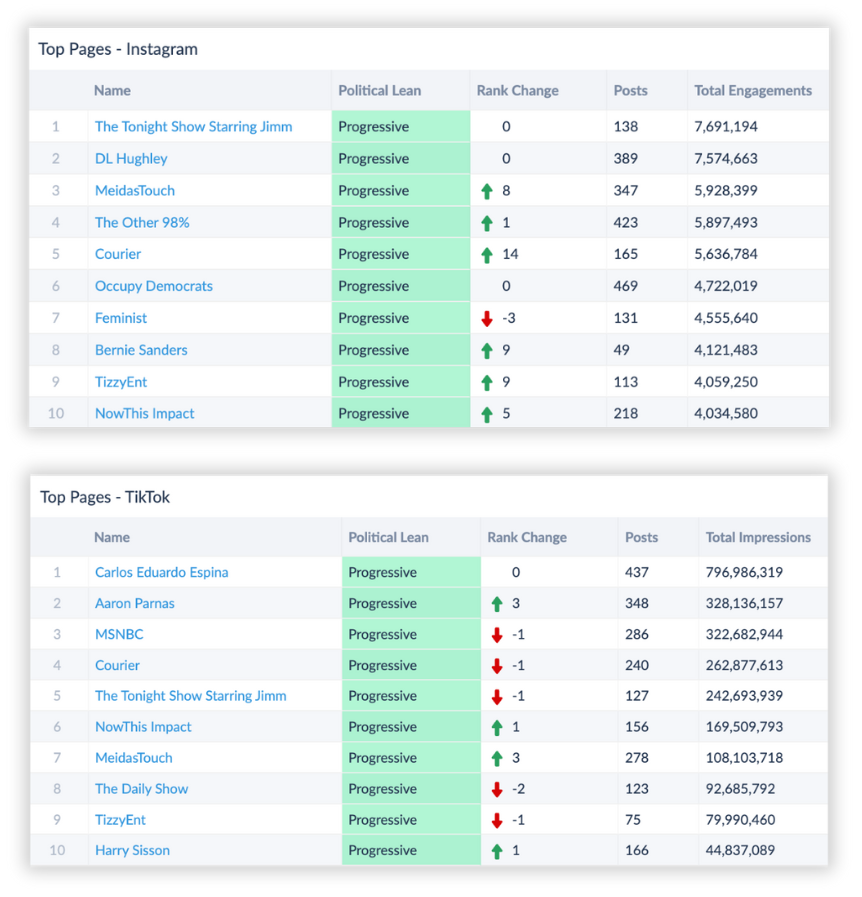Click green up arrow in Instagram MeidasTouch row
Image resolution: width=862 pixels, height=897 pixels.
pyautogui.click(x=487, y=191)
